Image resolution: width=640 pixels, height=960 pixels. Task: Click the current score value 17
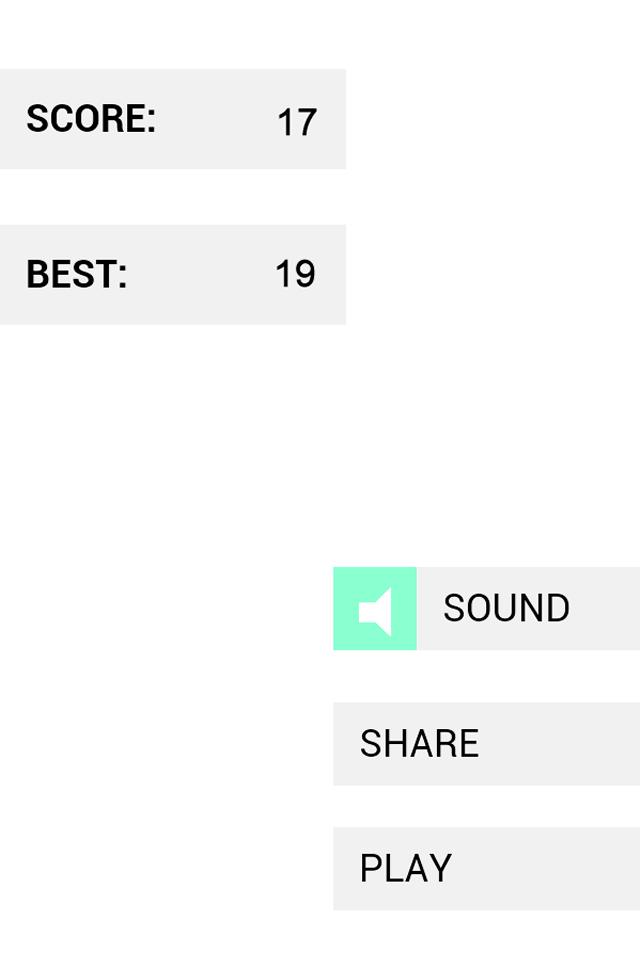coord(296,122)
